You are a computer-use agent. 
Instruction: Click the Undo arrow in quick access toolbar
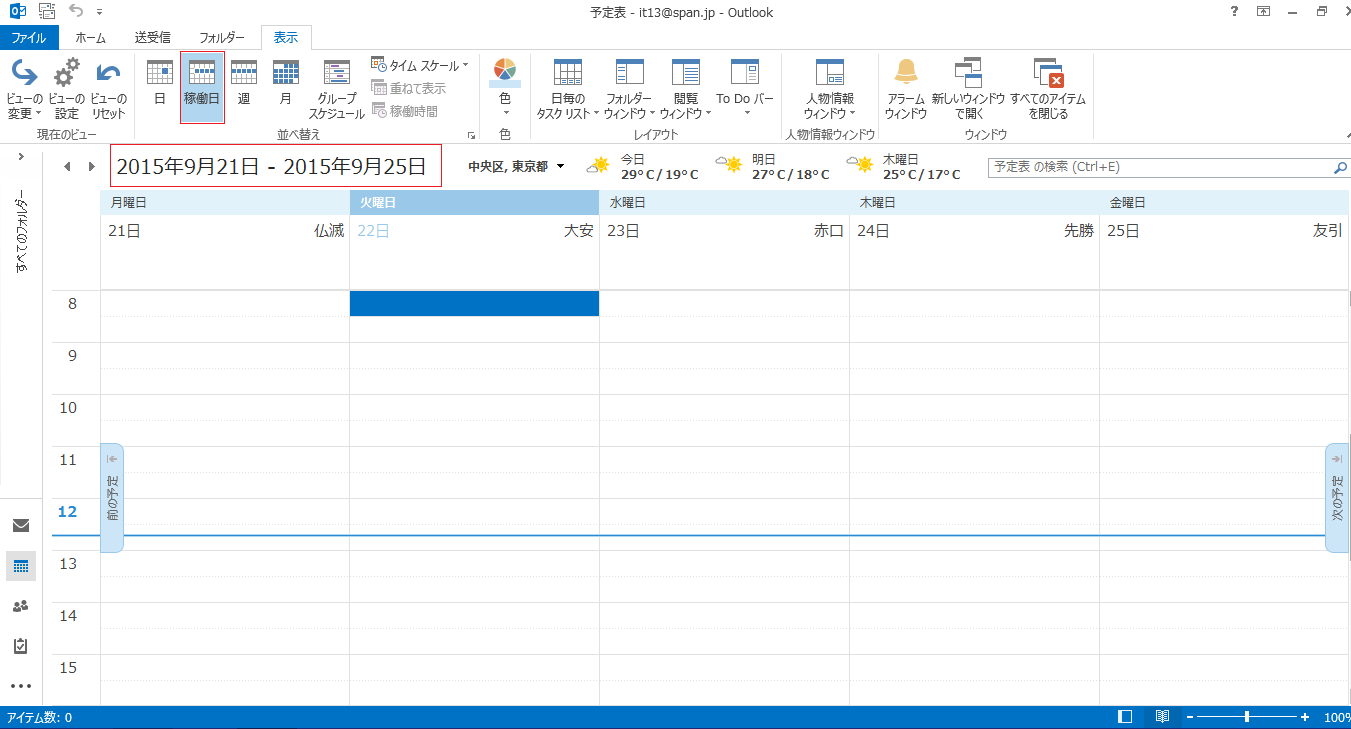76,12
